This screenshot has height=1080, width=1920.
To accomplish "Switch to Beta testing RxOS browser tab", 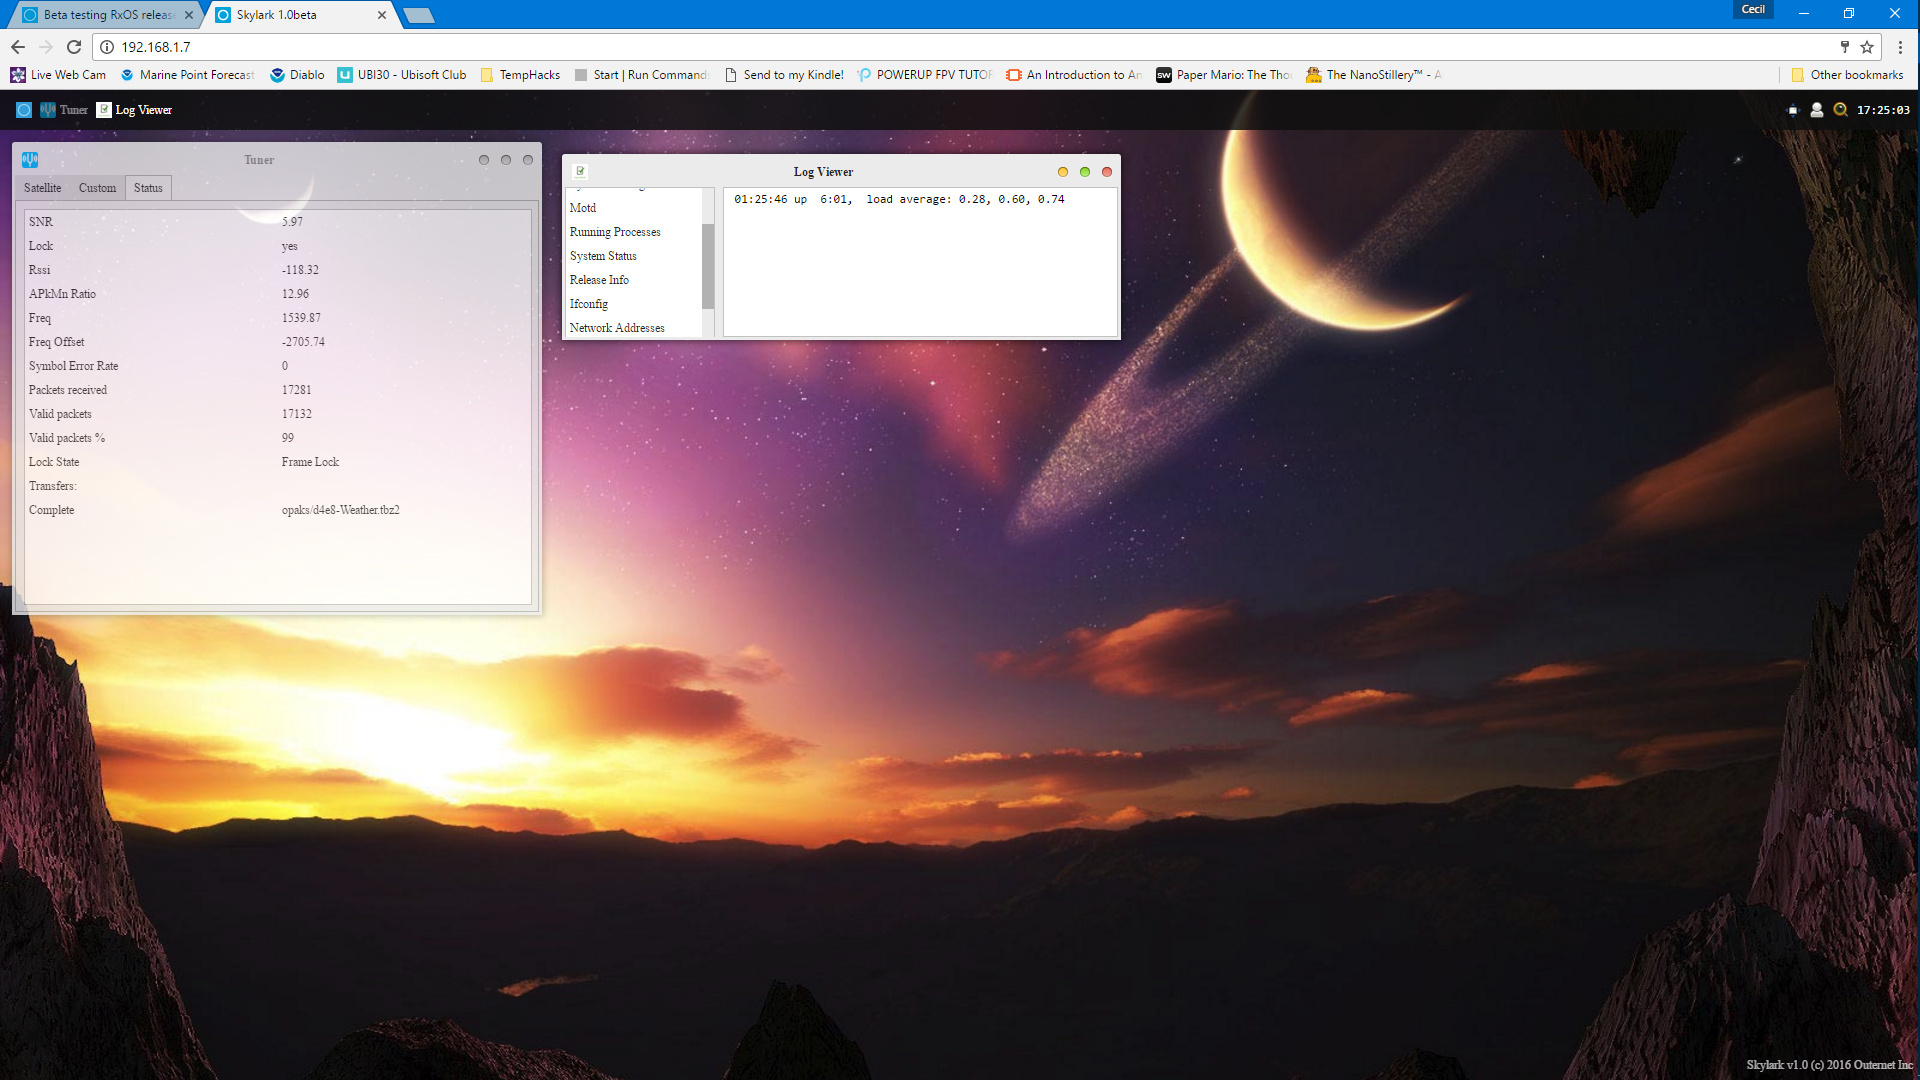I will (x=108, y=15).
